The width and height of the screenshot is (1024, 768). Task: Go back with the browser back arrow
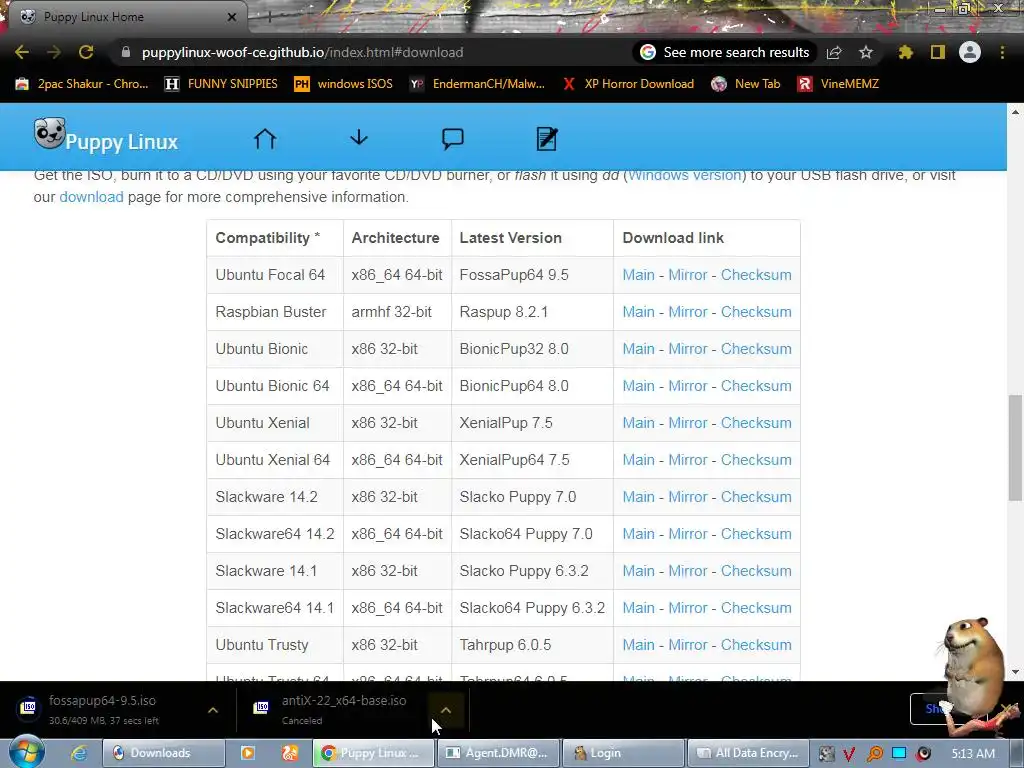pyautogui.click(x=22, y=52)
